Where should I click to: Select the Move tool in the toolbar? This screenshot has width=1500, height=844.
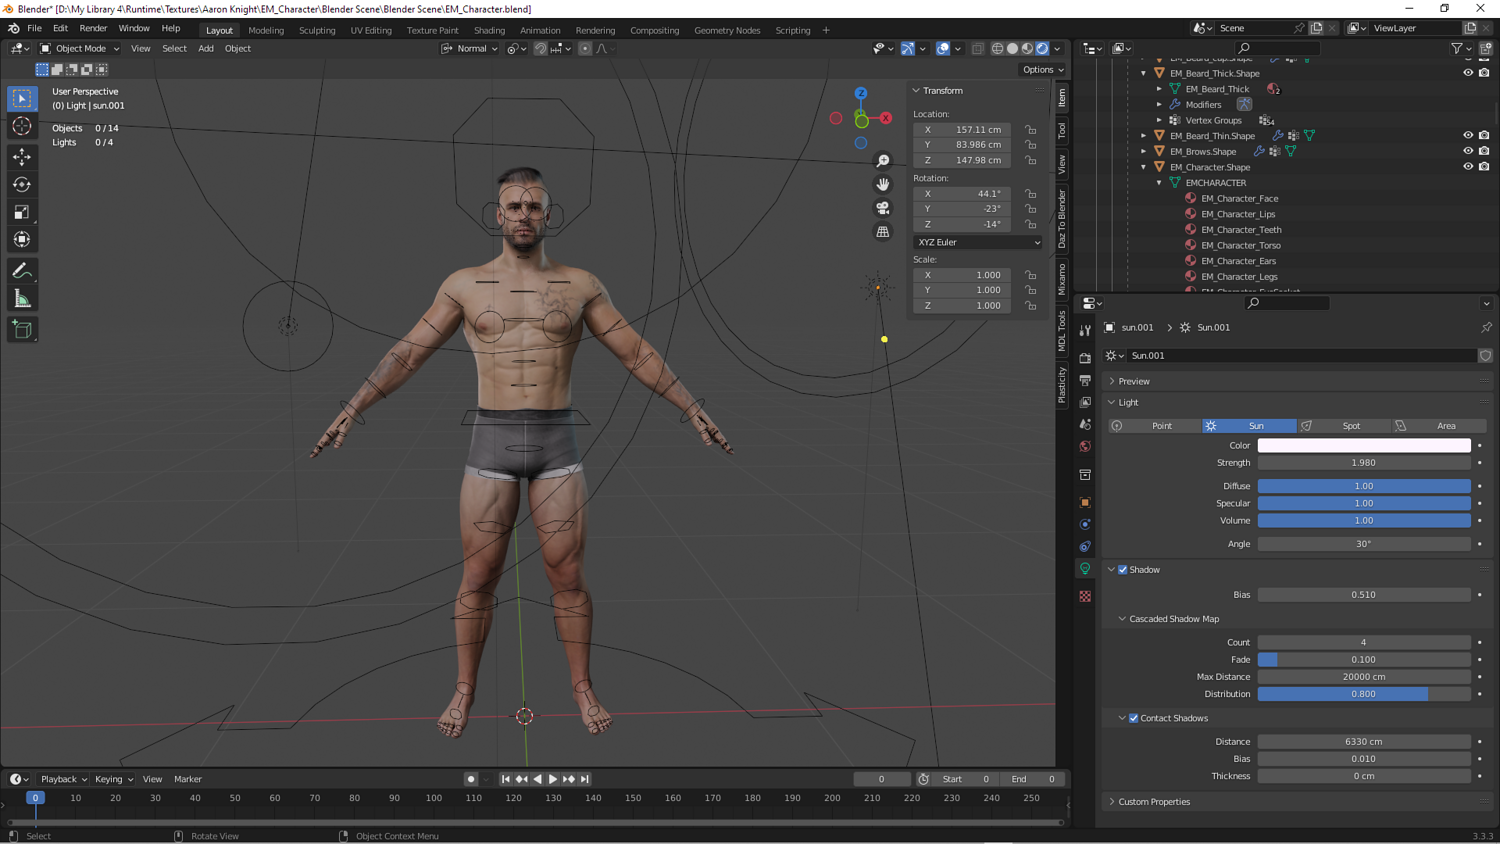(22, 157)
